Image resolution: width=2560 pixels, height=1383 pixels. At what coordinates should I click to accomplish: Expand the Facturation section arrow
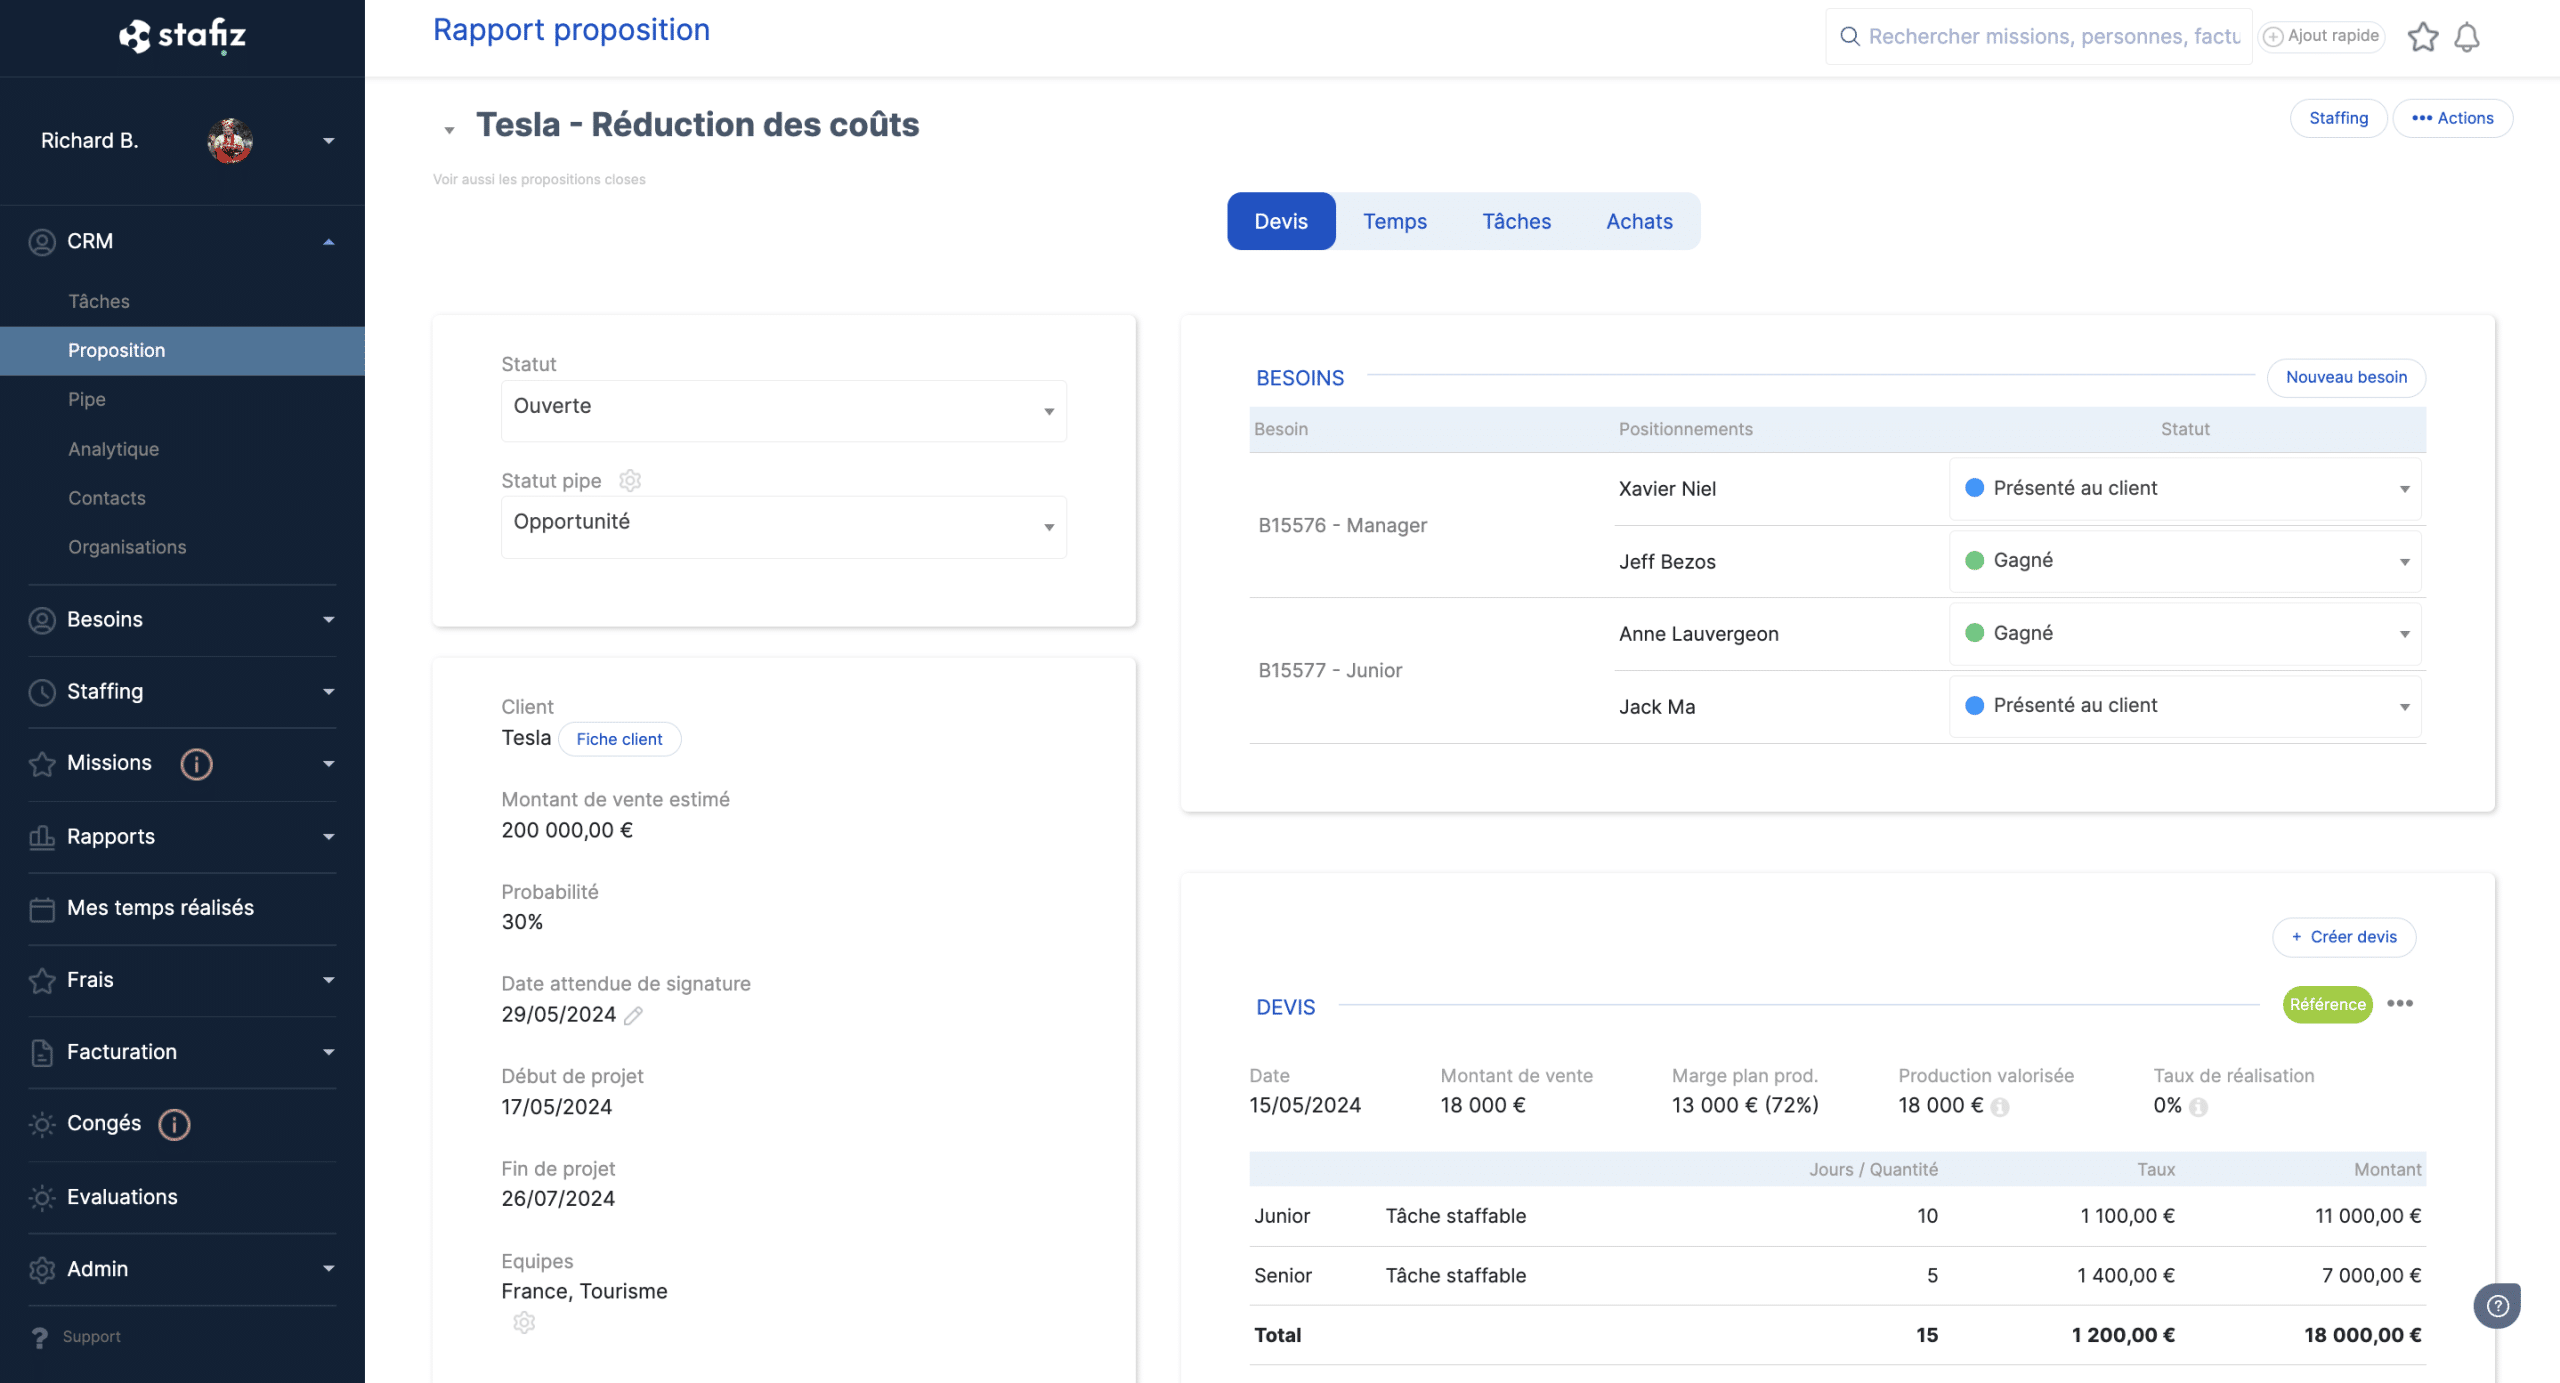[x=328, y=1052]
